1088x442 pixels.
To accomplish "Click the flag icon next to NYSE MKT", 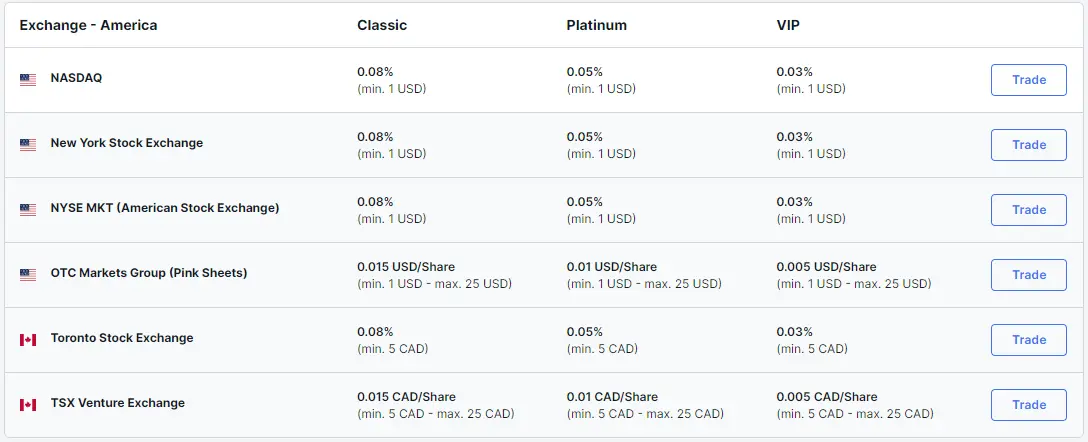I will tap(28, 210).
